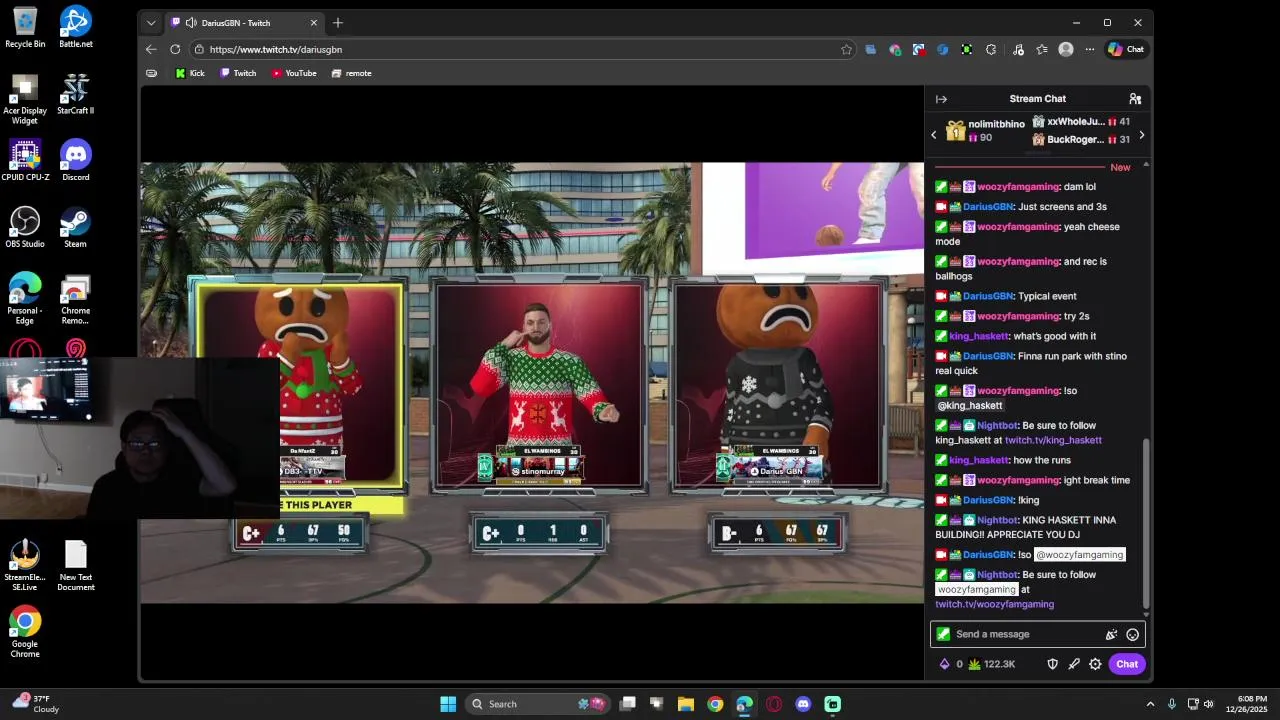Open the media control music-note icon
The width and height of the screenshot is (1280, 720).
coord(1018,49)
